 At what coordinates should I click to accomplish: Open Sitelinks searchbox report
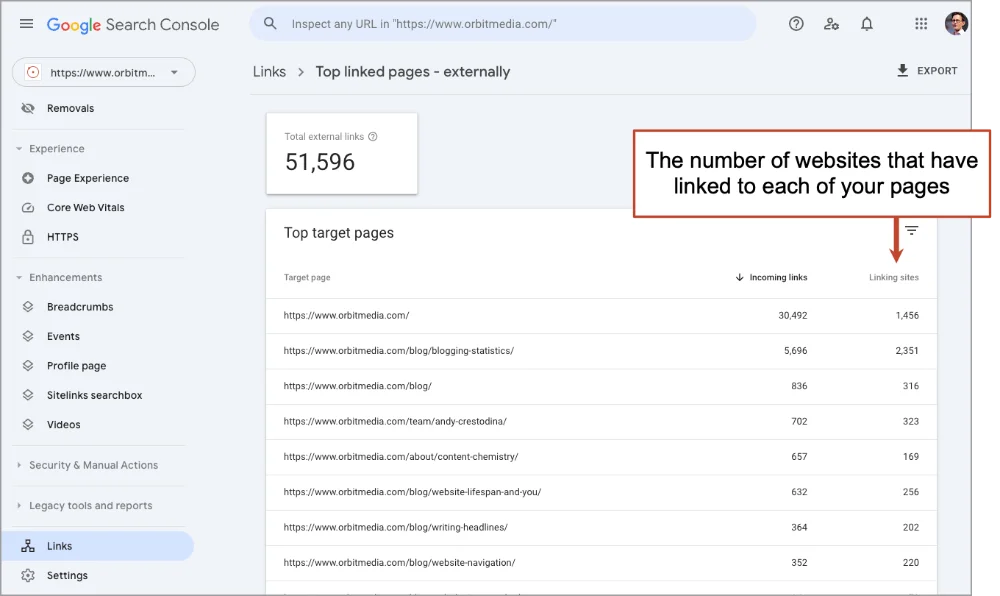pos(94,395)
